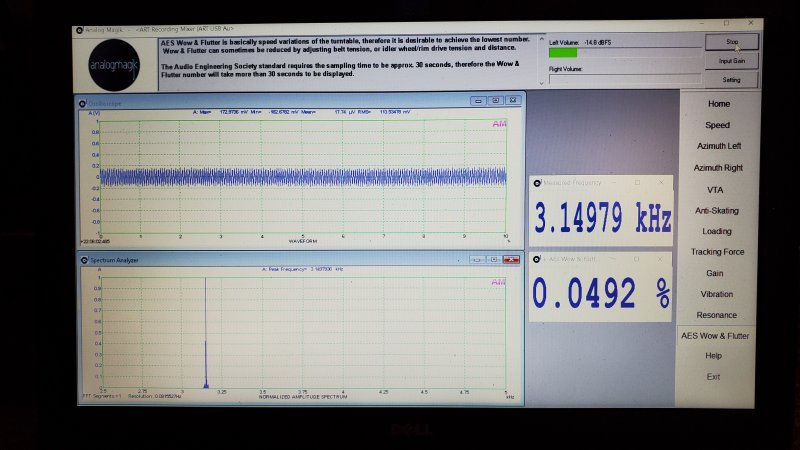The image size is (800, 450).
Task: Click the Stop button
Action: click(x=732, y=42)
